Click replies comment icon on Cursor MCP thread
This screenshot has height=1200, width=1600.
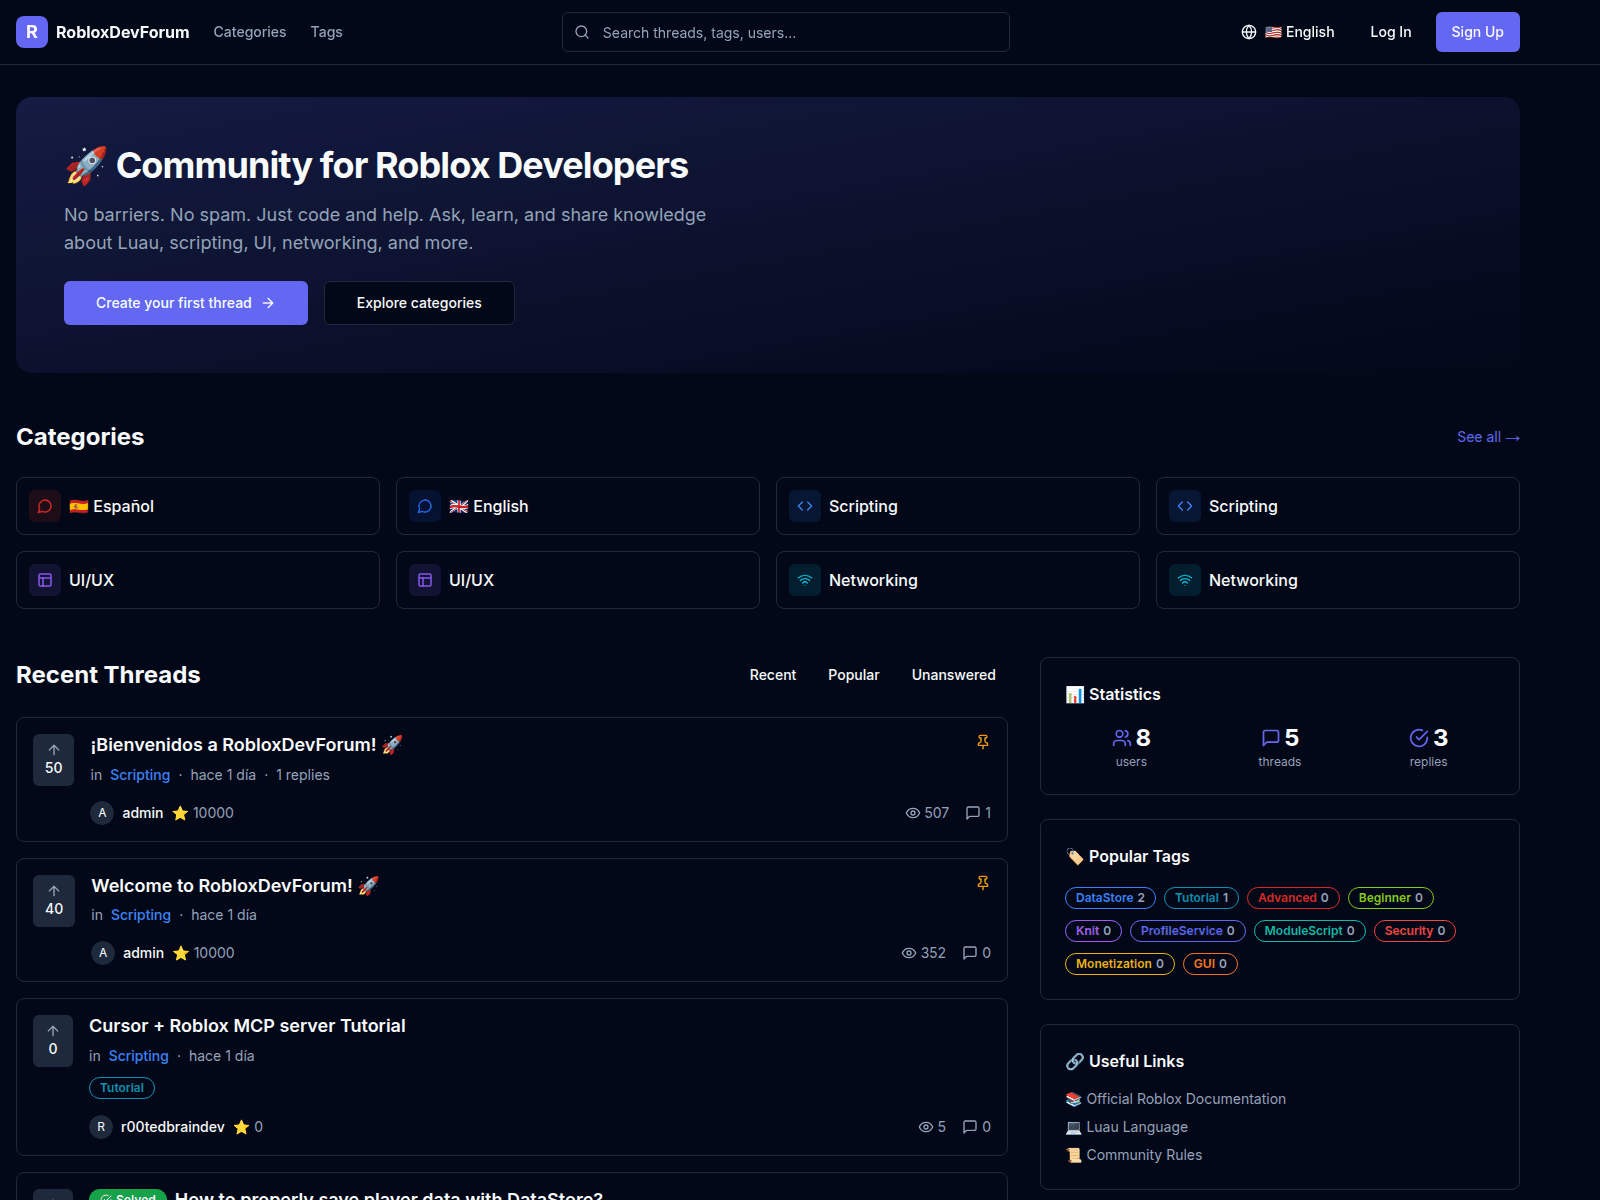click(970, 1127)
